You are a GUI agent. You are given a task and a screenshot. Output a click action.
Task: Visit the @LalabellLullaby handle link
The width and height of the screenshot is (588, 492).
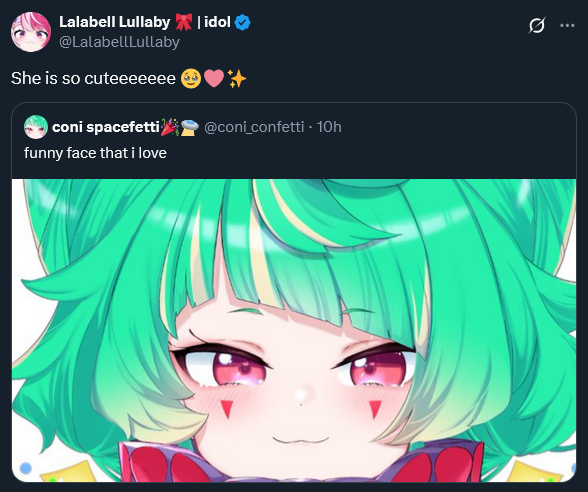119,42
